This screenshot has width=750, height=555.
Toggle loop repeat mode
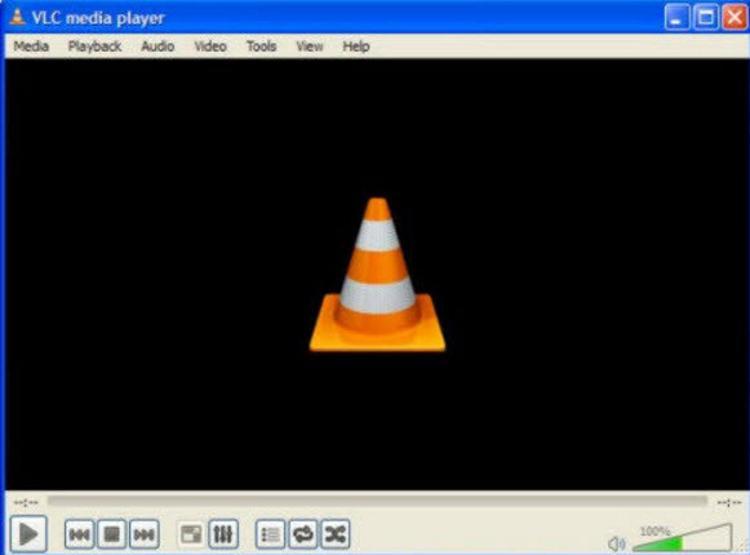(x=302, y=535)
